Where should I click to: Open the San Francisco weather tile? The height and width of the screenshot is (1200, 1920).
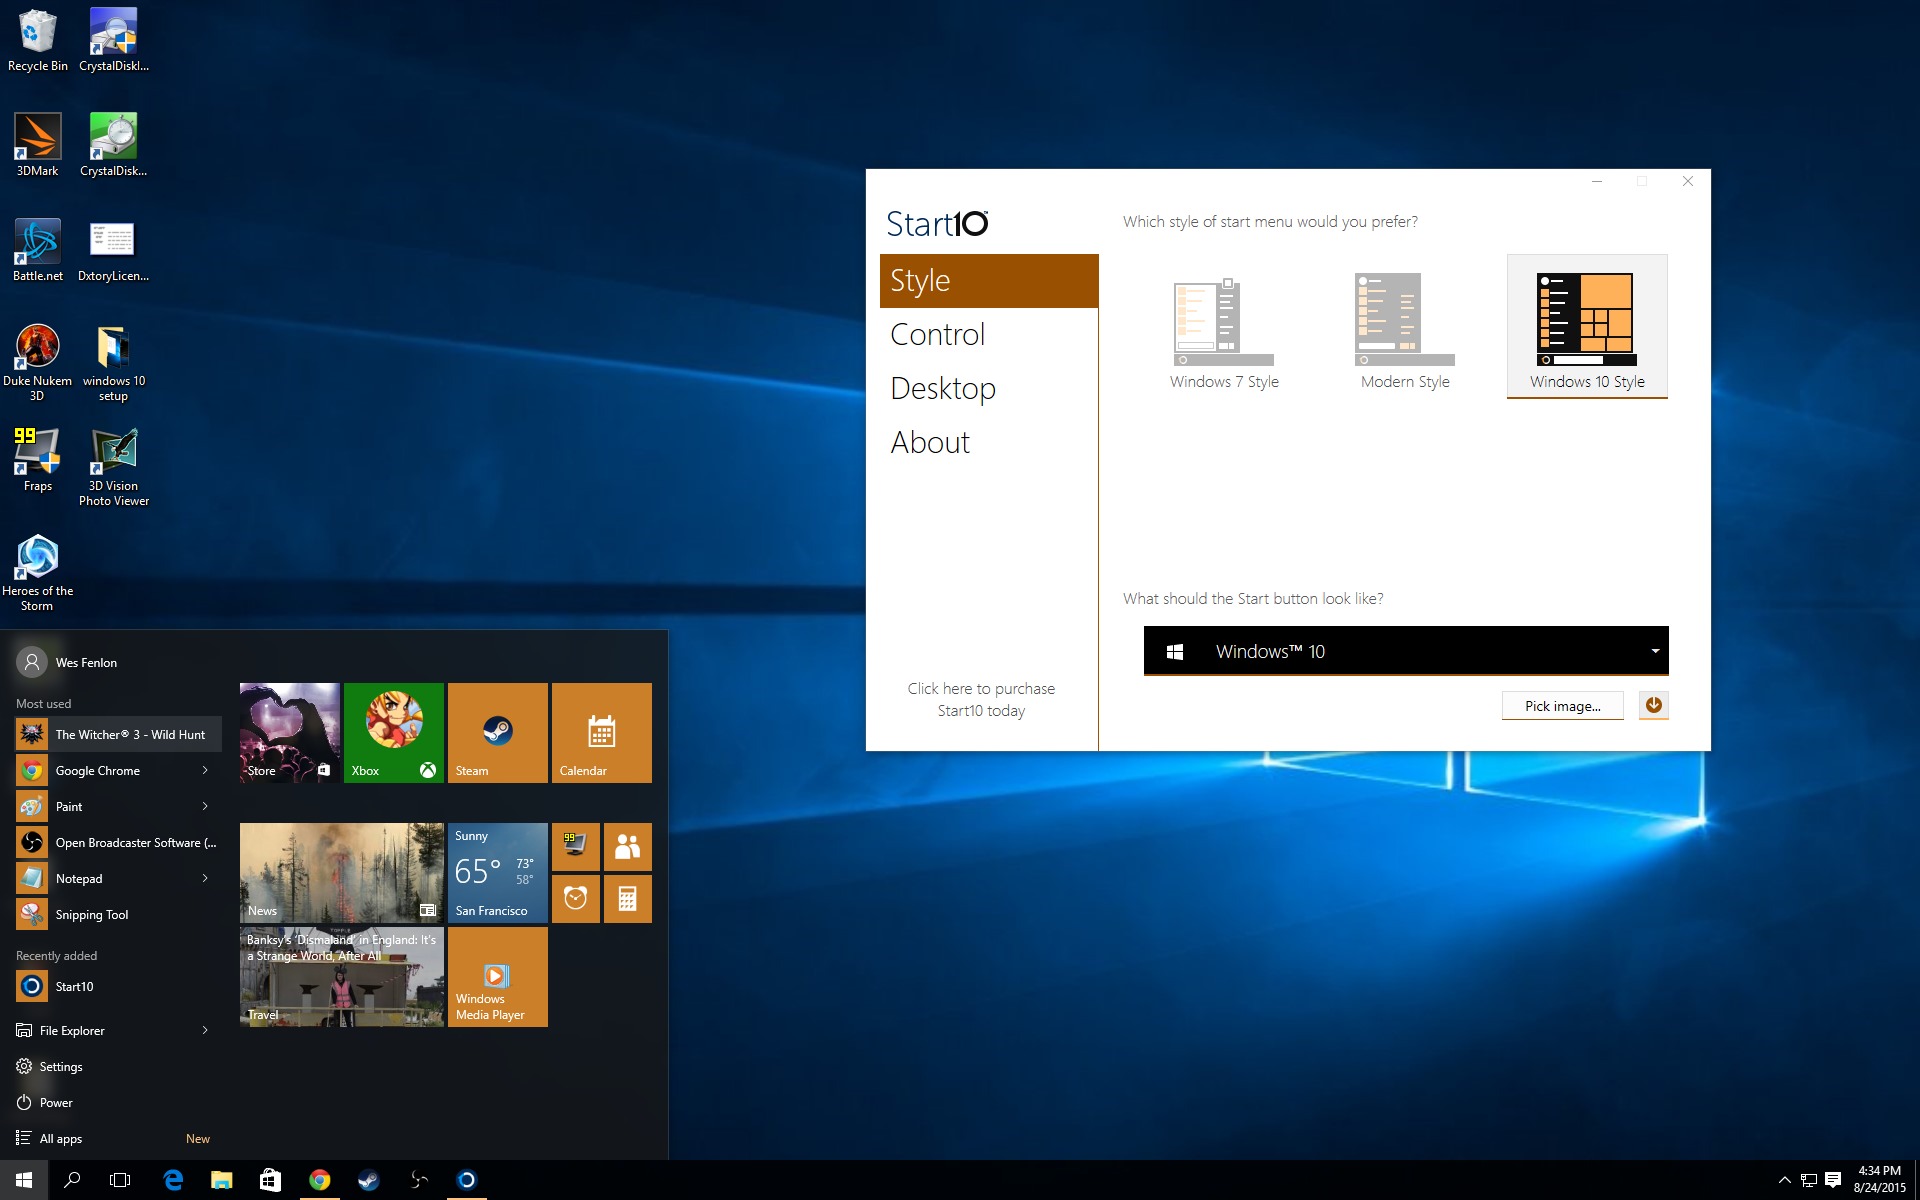(x=497, y=872)
